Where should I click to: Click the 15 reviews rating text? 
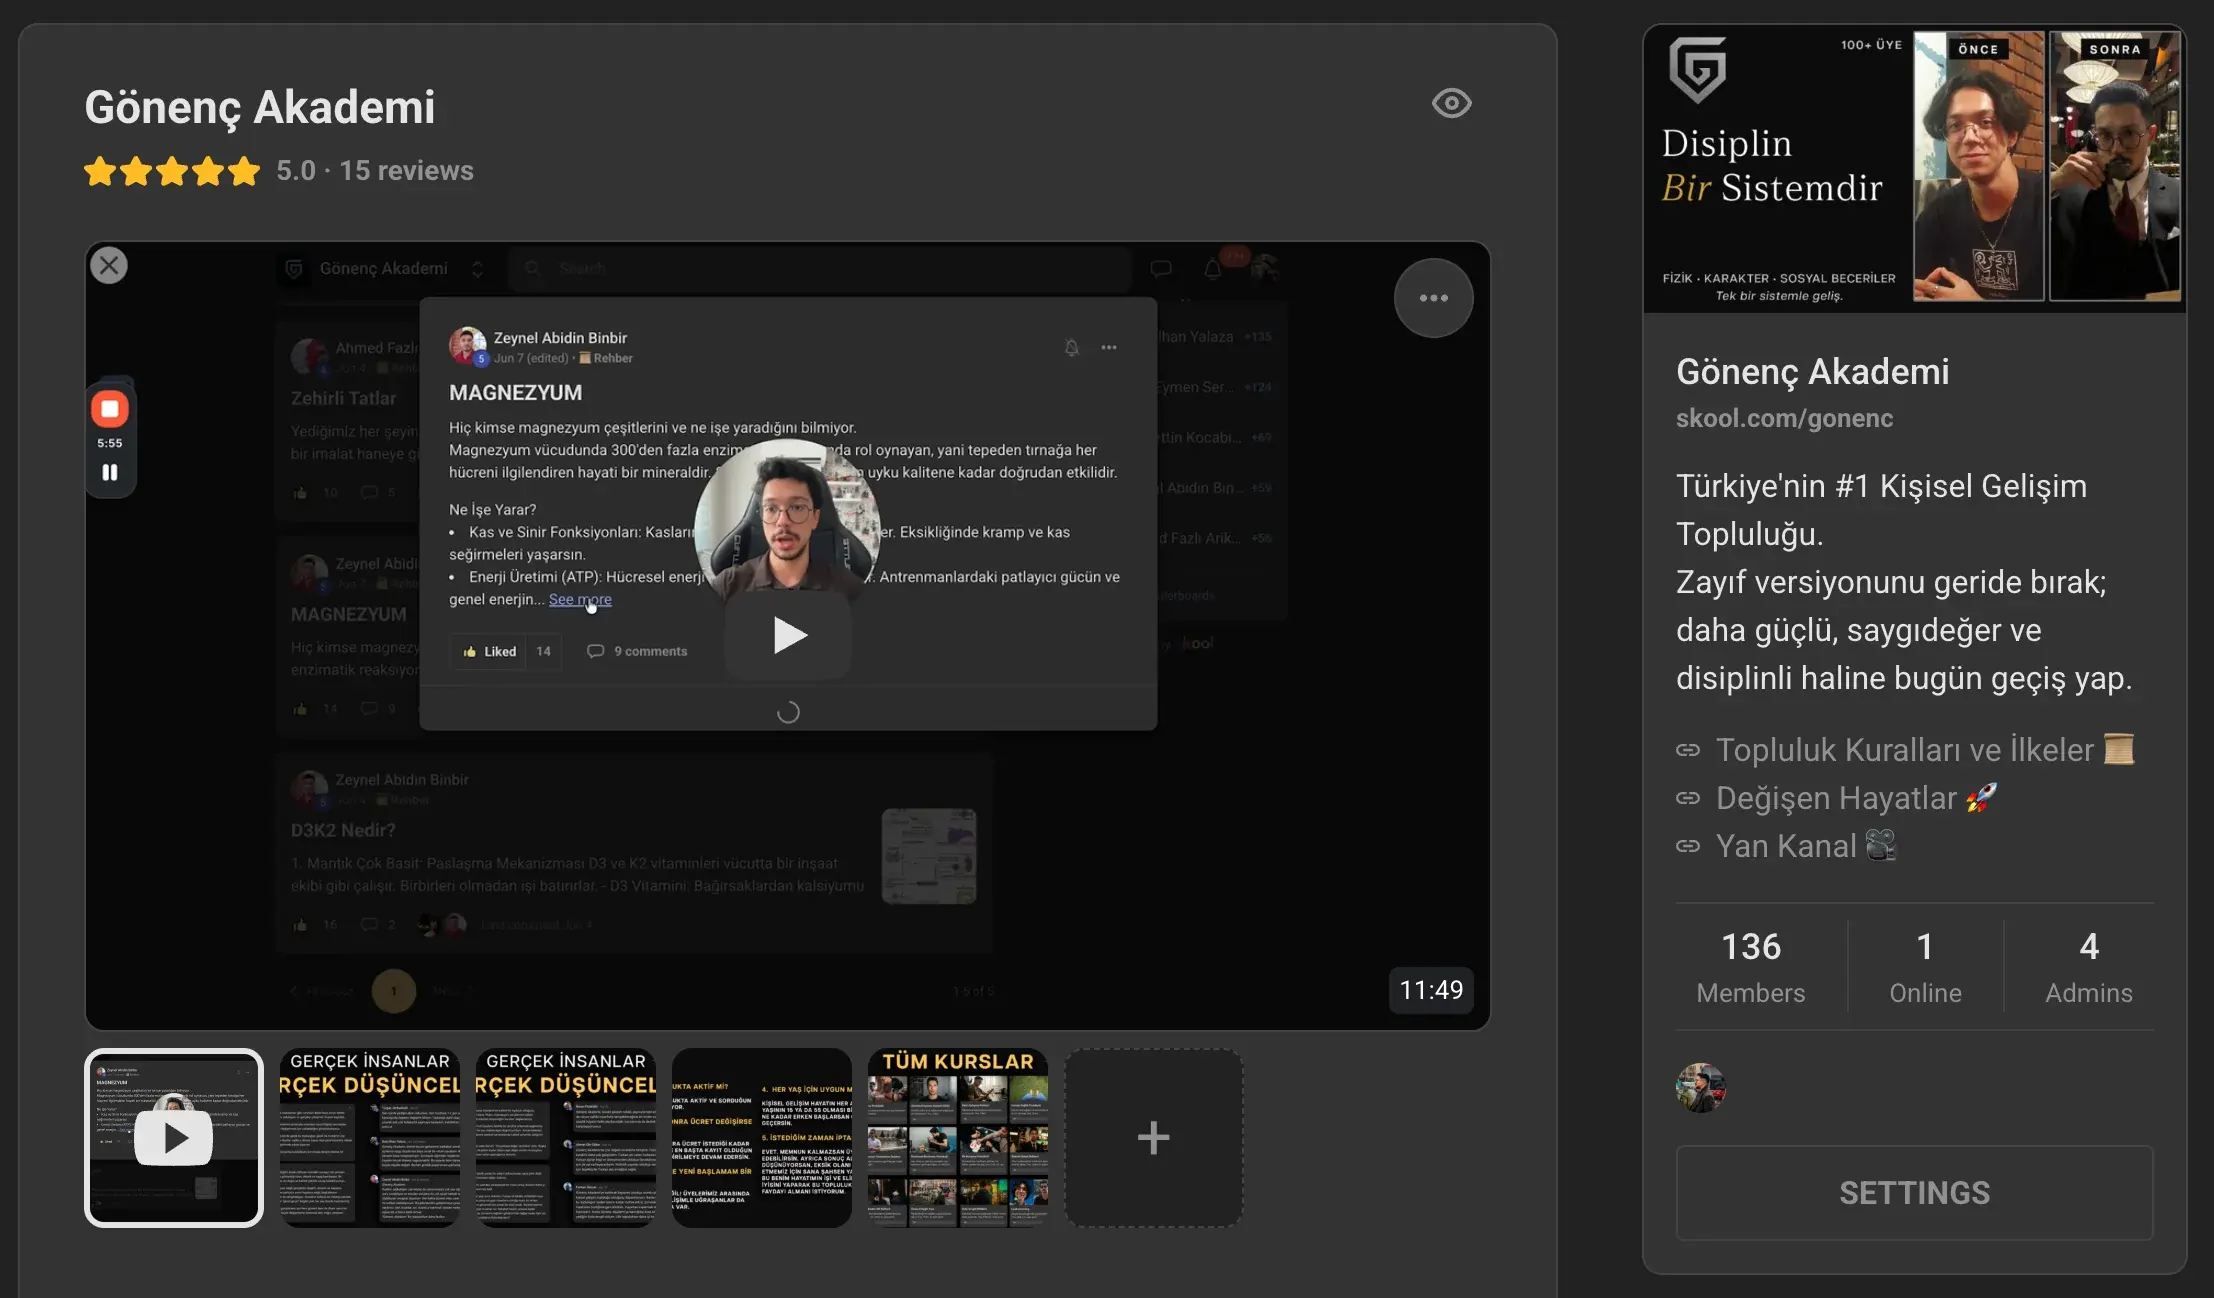click(406, 171)
